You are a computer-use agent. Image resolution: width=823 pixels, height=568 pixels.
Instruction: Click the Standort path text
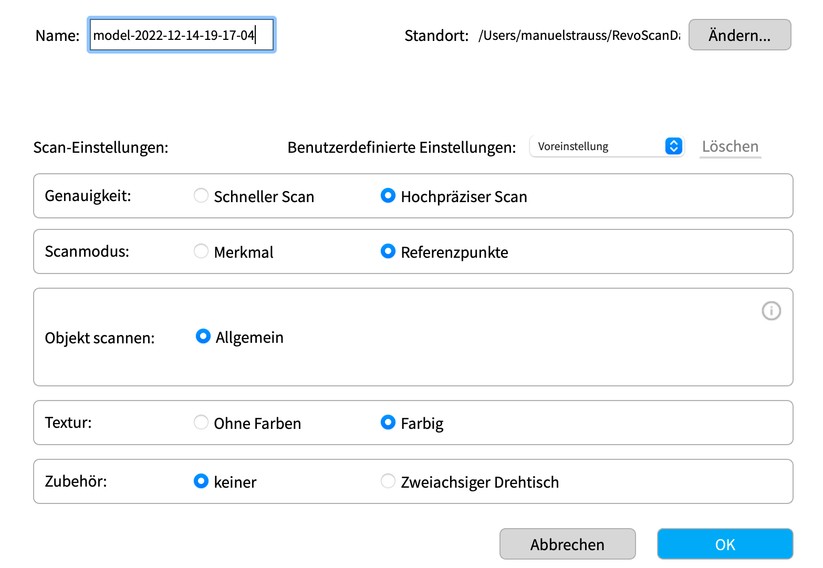pyautogui.click(x=579, y=35)
